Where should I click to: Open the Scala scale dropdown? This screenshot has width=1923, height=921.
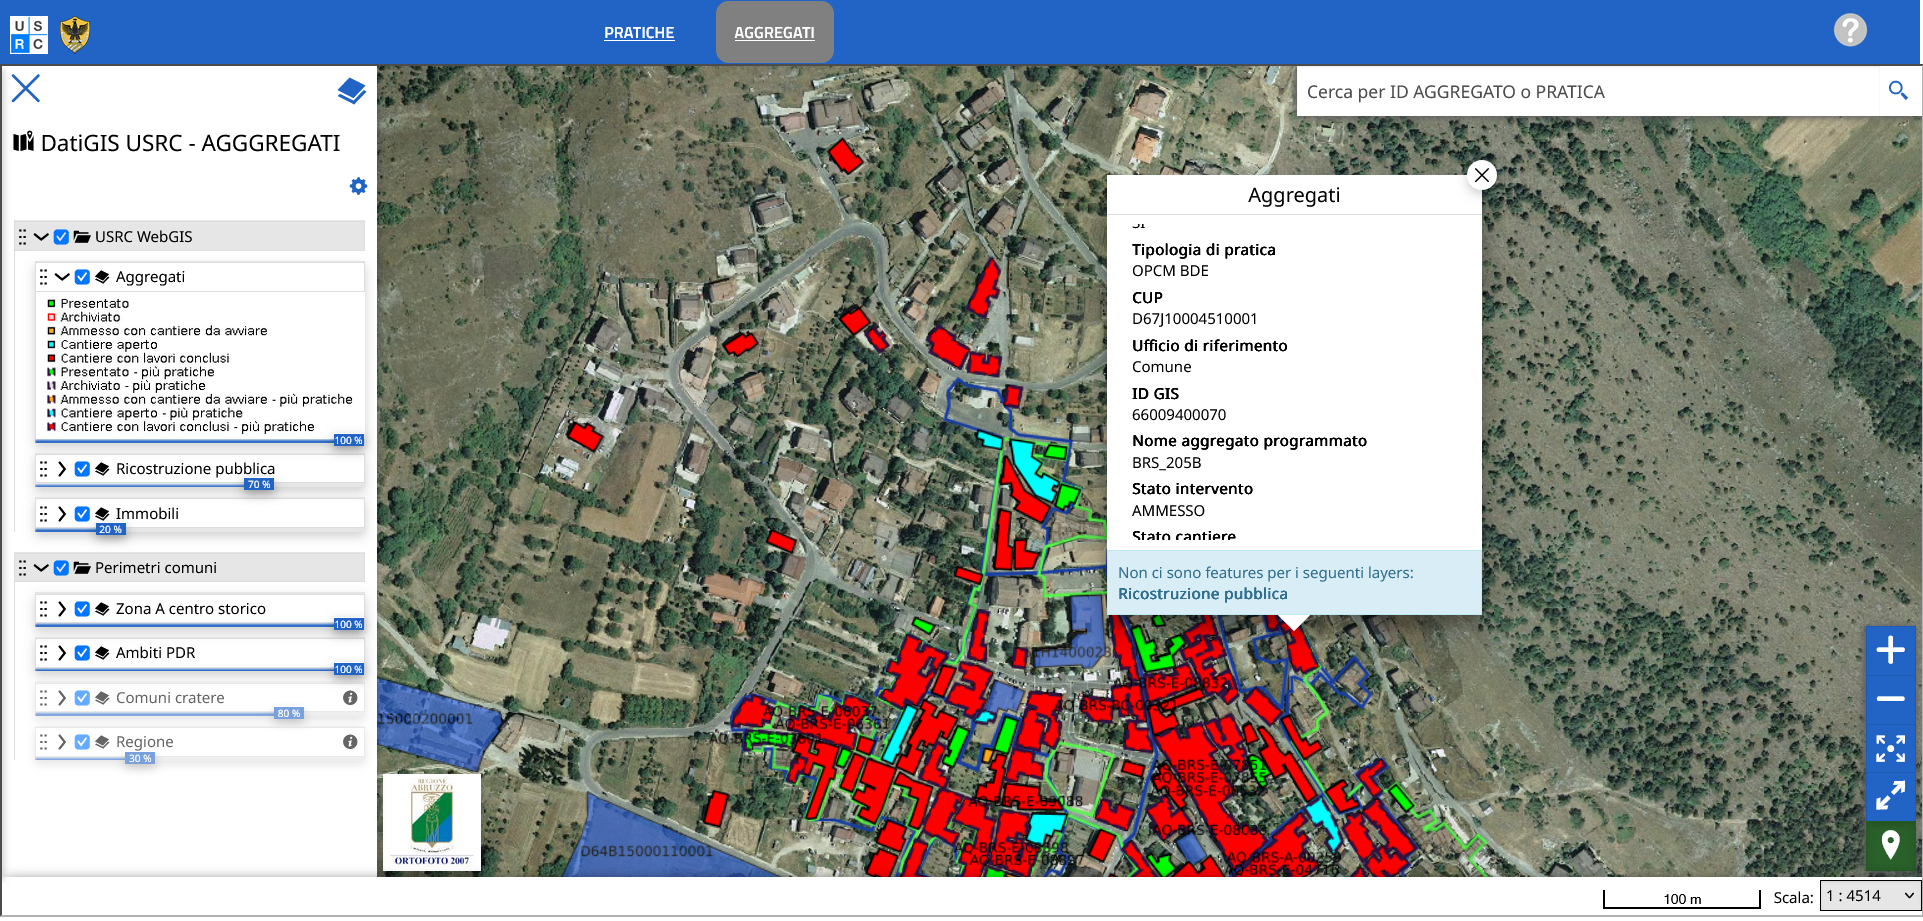[x=1870, y=896]
